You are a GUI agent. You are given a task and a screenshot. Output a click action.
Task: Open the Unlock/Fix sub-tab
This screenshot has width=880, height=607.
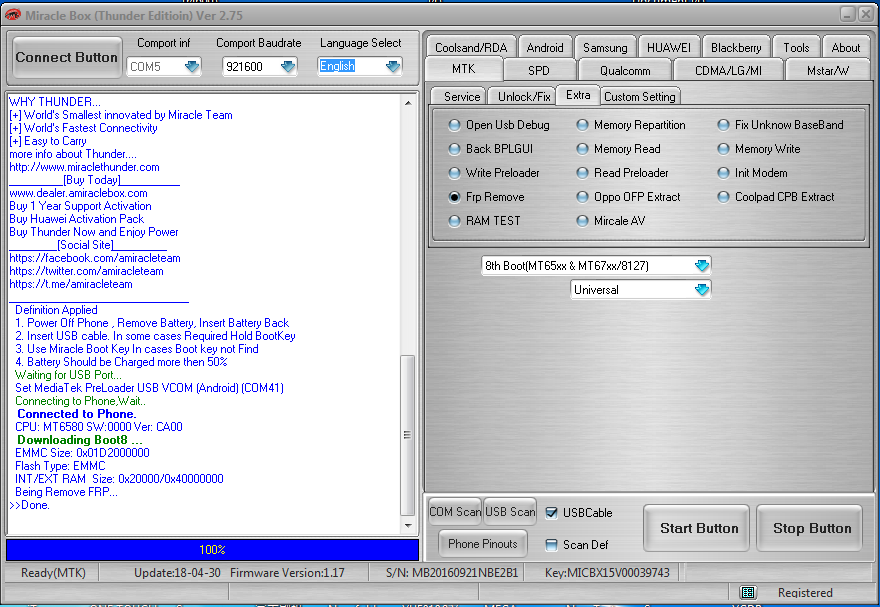coord(524,96)
